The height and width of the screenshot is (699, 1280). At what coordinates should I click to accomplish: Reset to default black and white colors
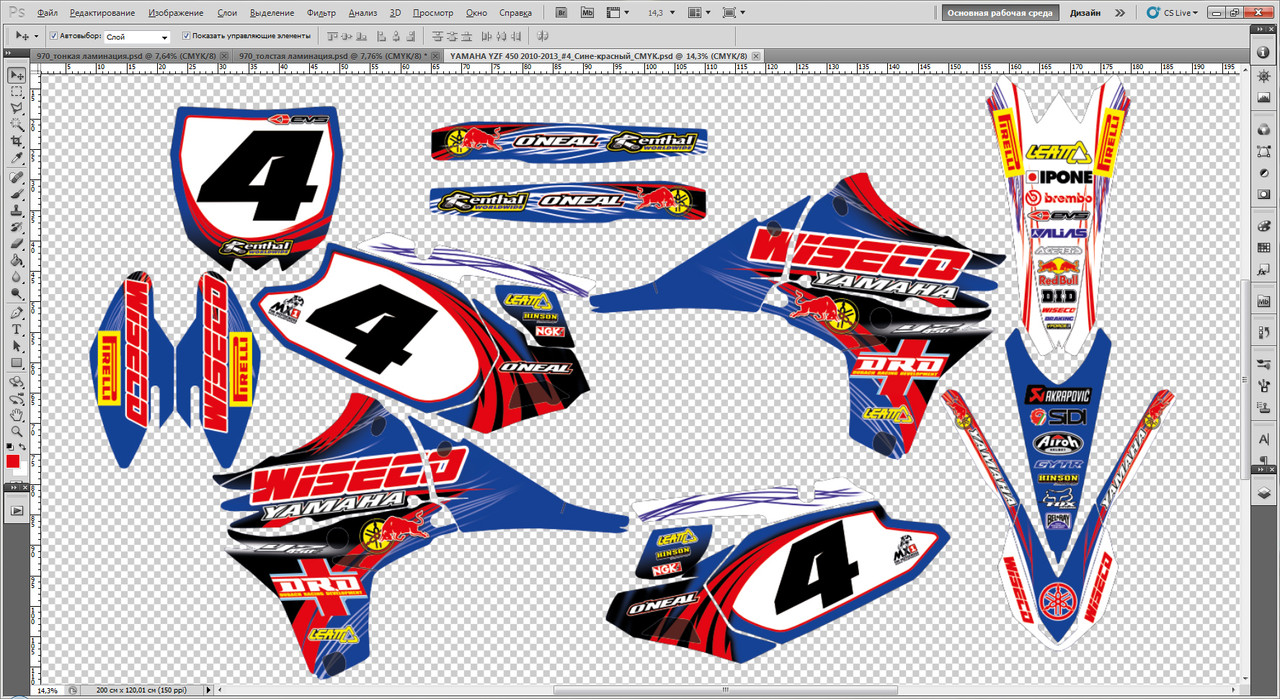(9, 447)
